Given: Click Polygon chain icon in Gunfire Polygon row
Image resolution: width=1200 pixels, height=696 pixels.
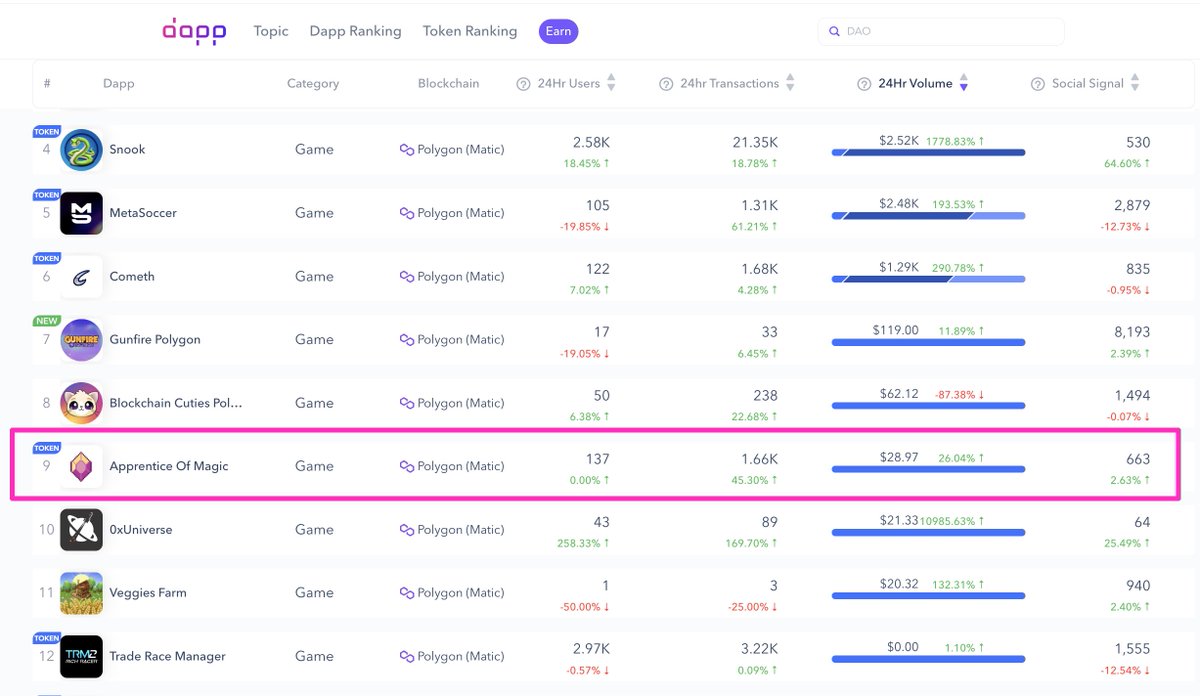Looking at the screenshot, I should pos(406,340).
